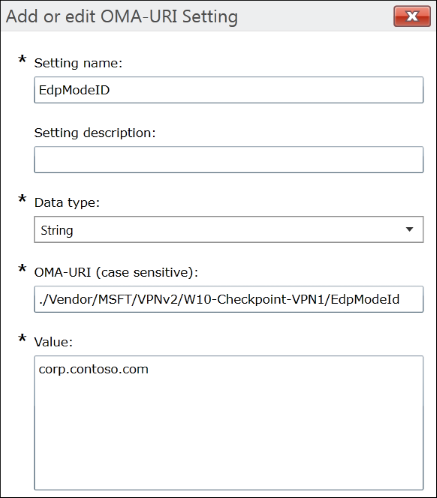
Task: Click the 'Setting description:' label
Action: [x=95, y=133]
